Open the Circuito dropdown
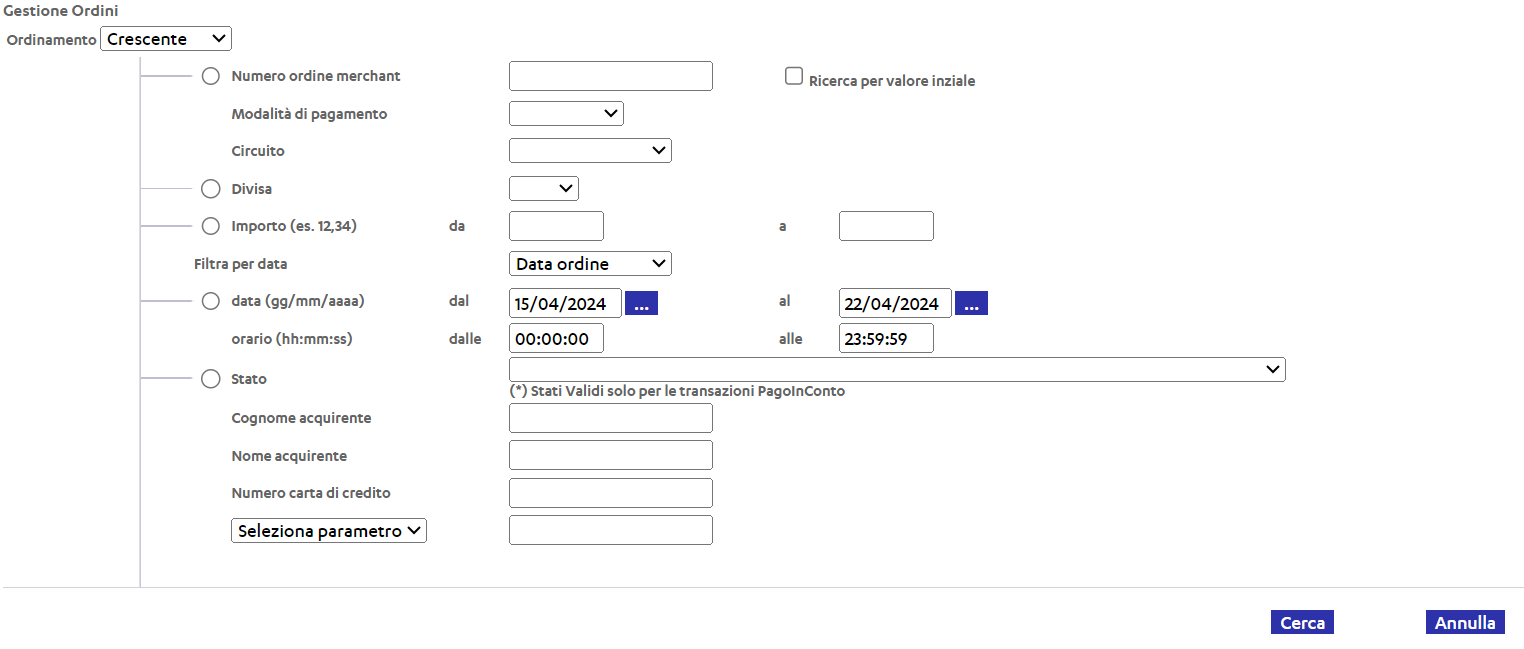 click(590, 150)
